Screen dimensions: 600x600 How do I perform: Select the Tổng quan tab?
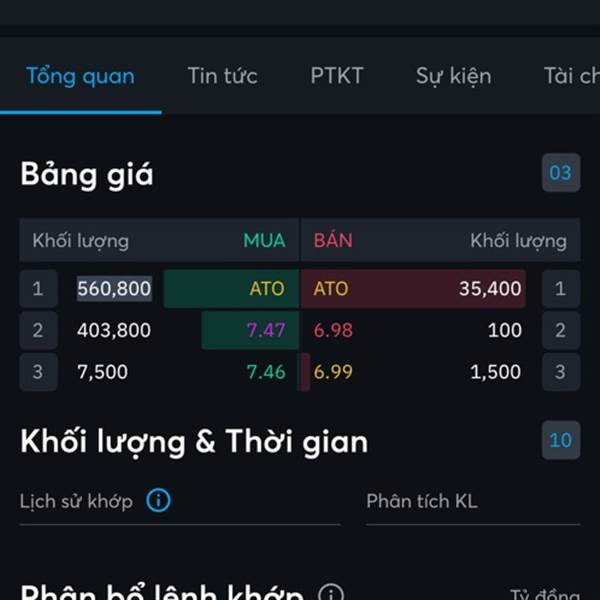click(80, 76)
